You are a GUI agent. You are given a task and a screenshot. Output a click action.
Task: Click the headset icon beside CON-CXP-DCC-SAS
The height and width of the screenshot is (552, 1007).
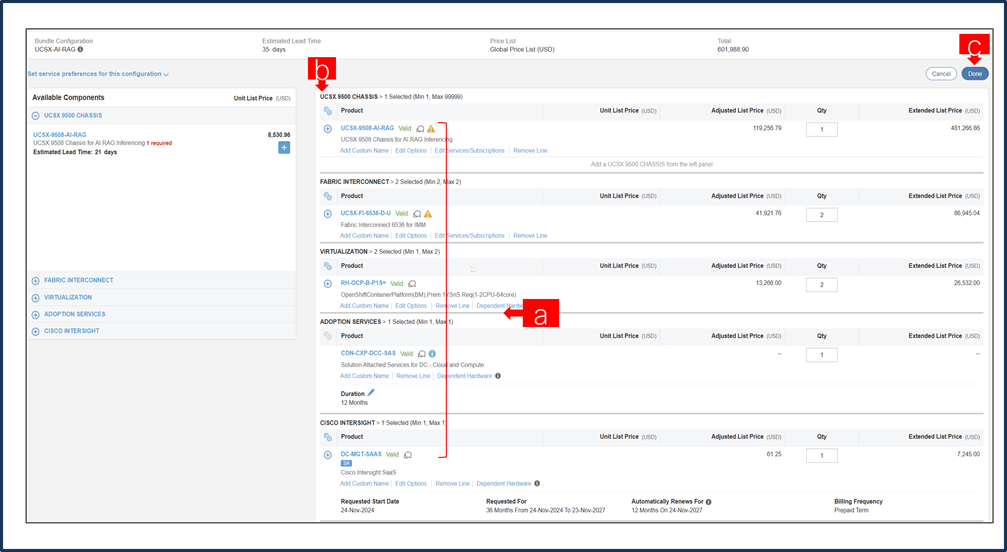421,354
